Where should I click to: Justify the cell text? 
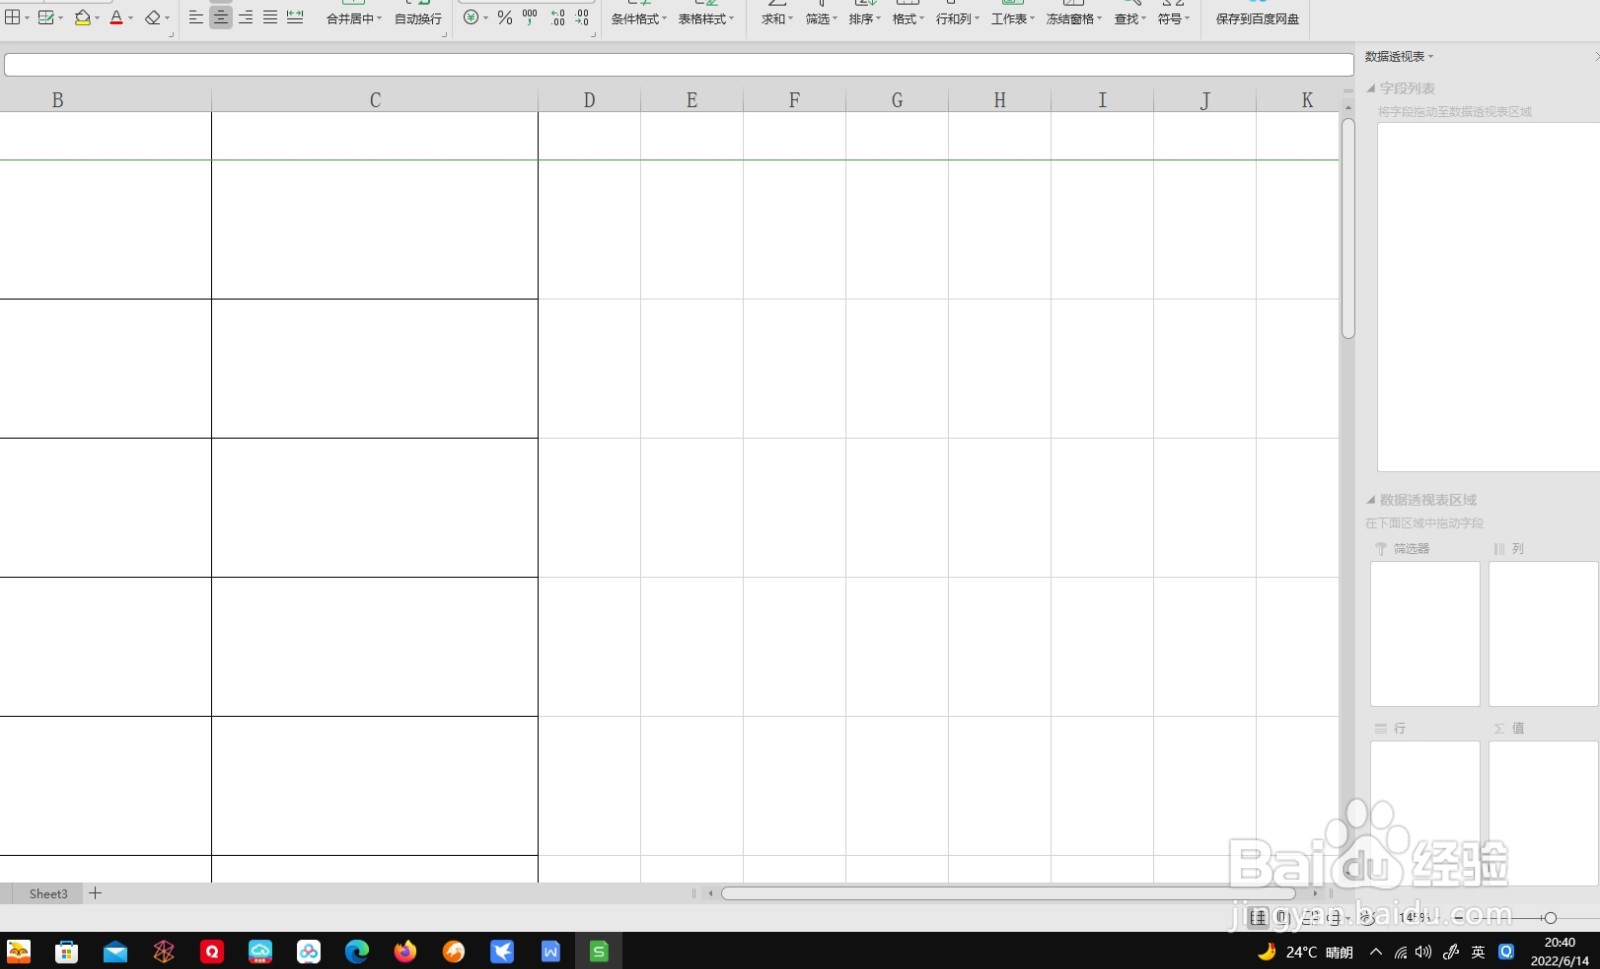270,17
